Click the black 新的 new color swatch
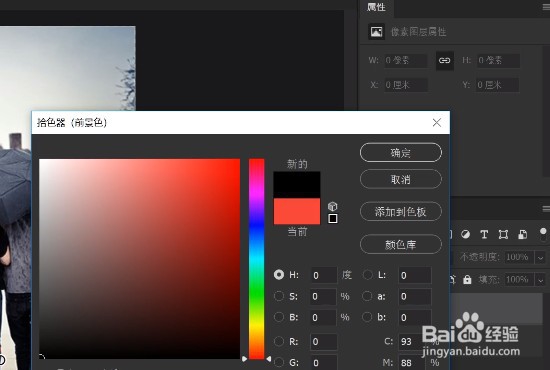 (297, 185)
